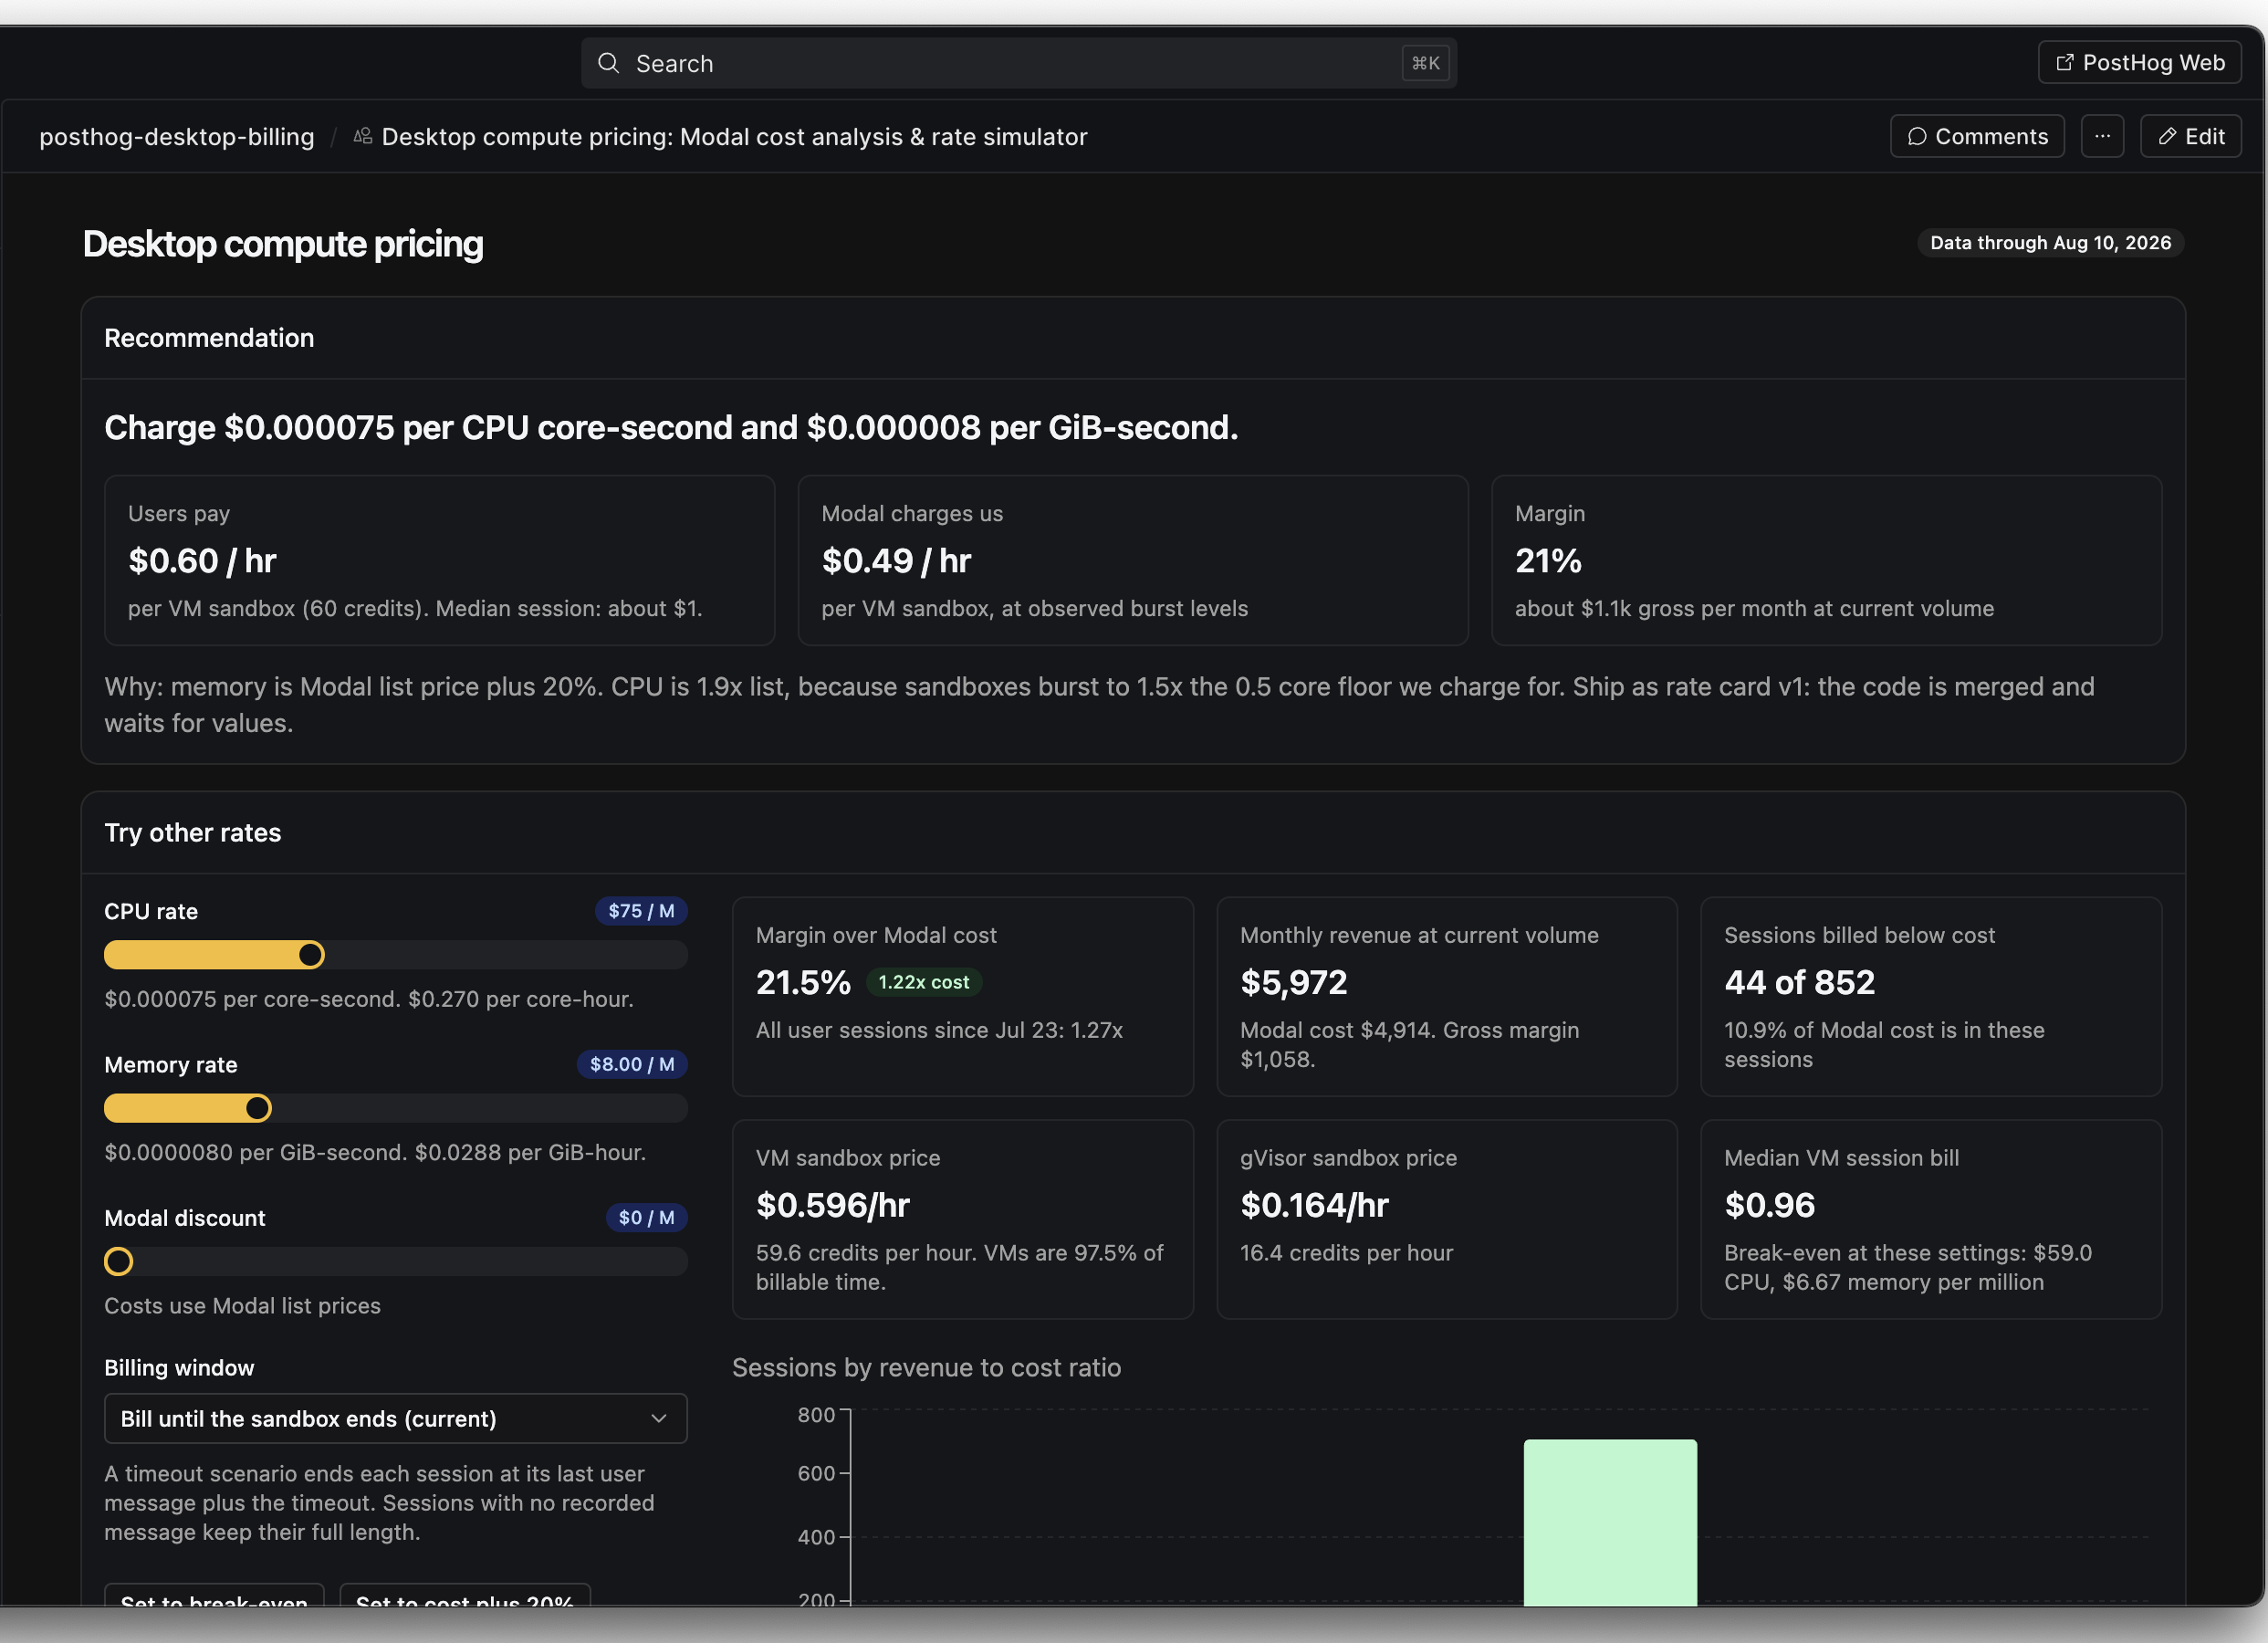The width and height of the screenshot is (2268, 1643).
Task: Click the gVisor sandbox price $0.164/hr value
Action: (1315, 1205)
